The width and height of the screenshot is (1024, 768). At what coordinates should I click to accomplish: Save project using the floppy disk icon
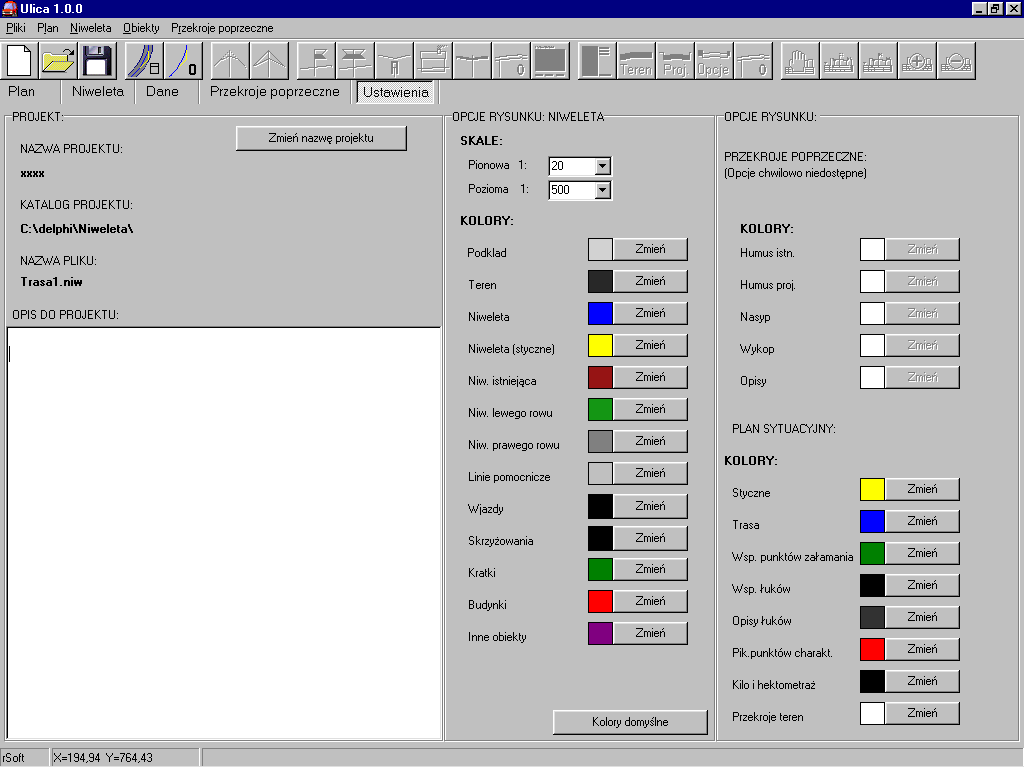[x=97, y=61]
